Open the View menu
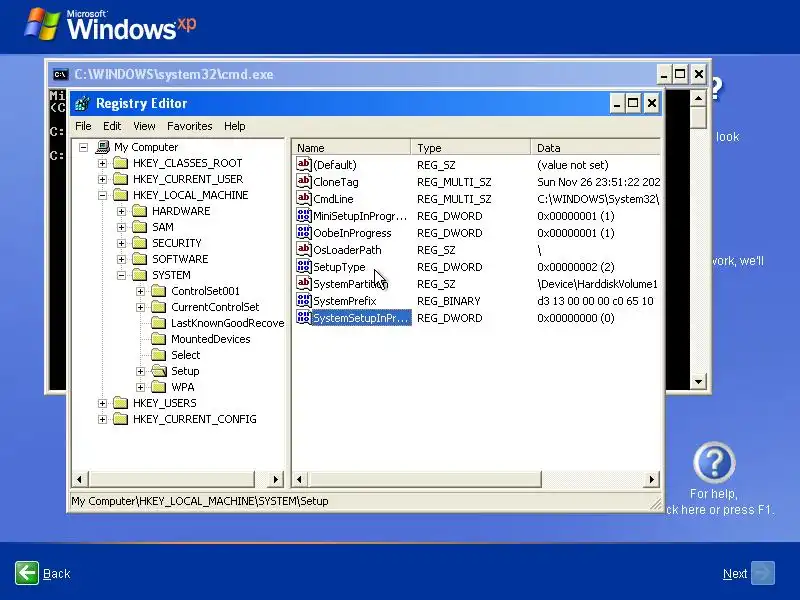The height and width of the screenshot is (600, 800). point(144,126)
